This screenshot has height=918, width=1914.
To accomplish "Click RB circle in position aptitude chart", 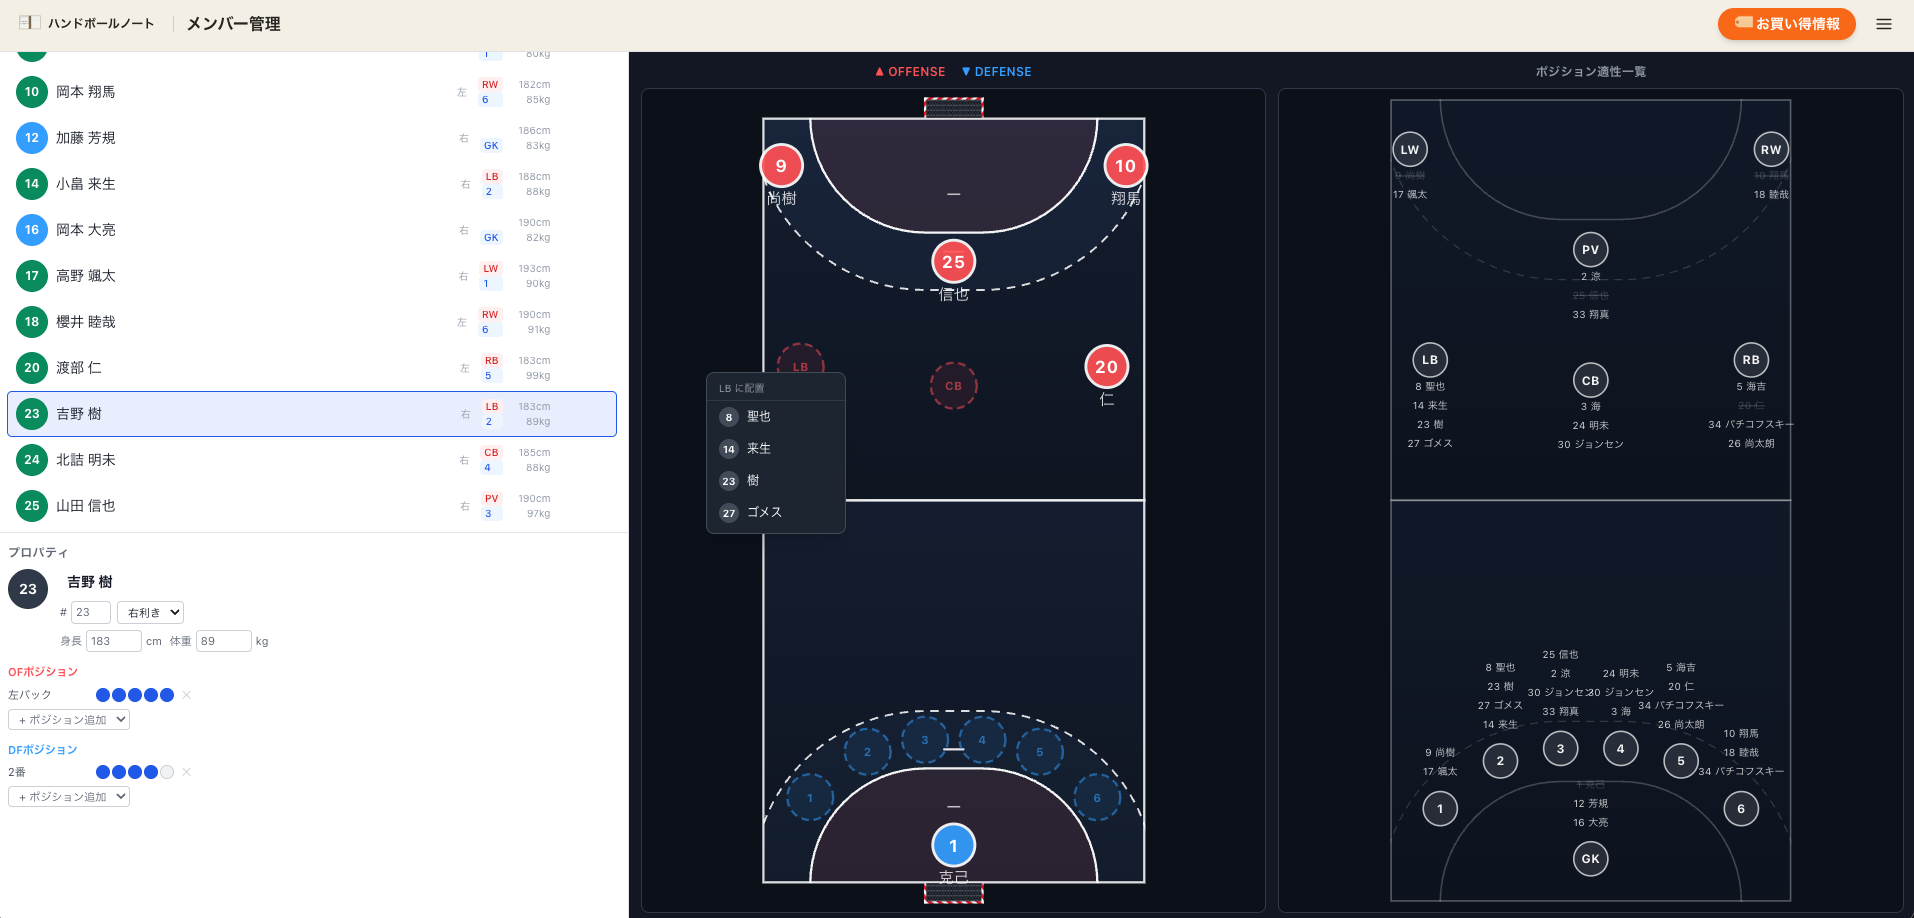I will [1751, 360].
